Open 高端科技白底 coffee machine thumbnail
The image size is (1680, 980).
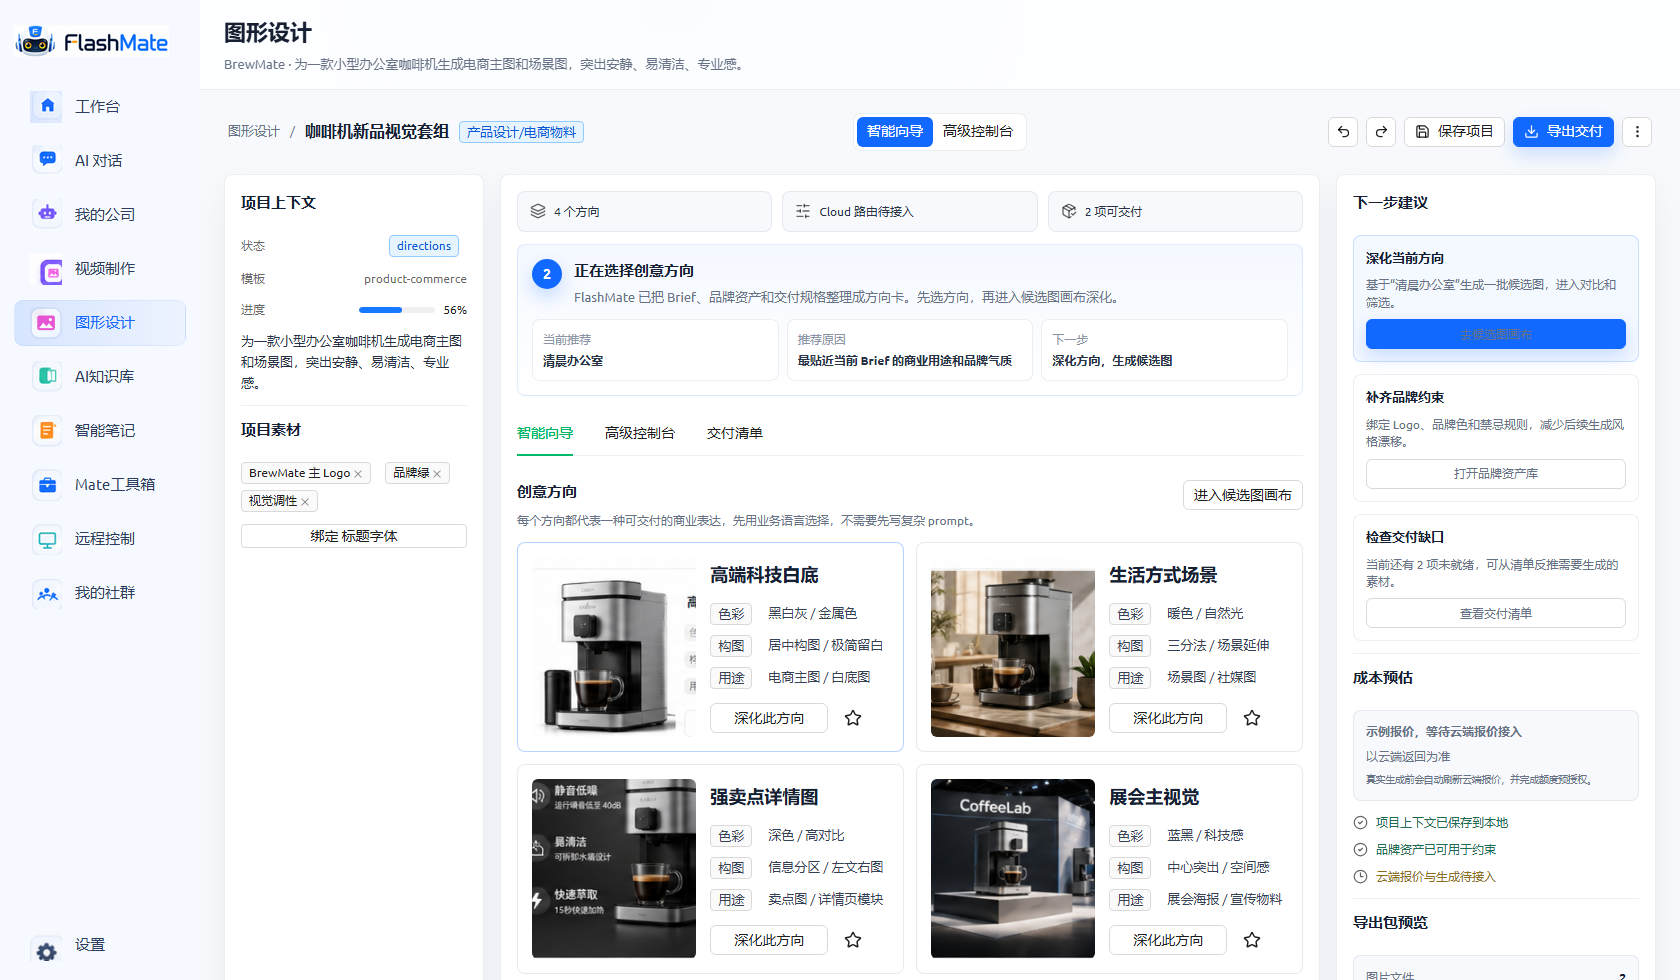click(x=614, y=647)
